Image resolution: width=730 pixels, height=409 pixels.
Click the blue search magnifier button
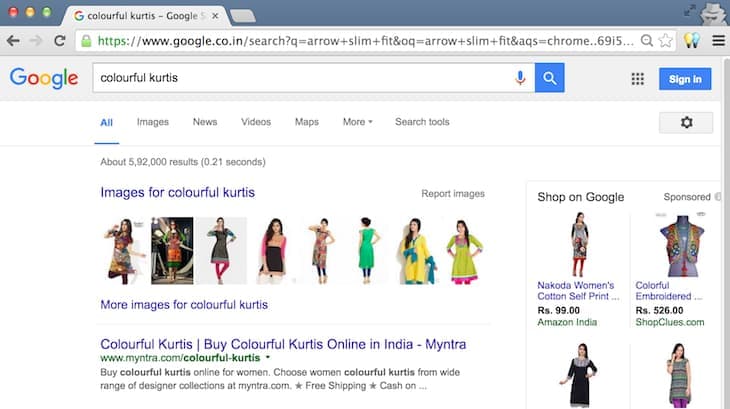coord(549,78)
